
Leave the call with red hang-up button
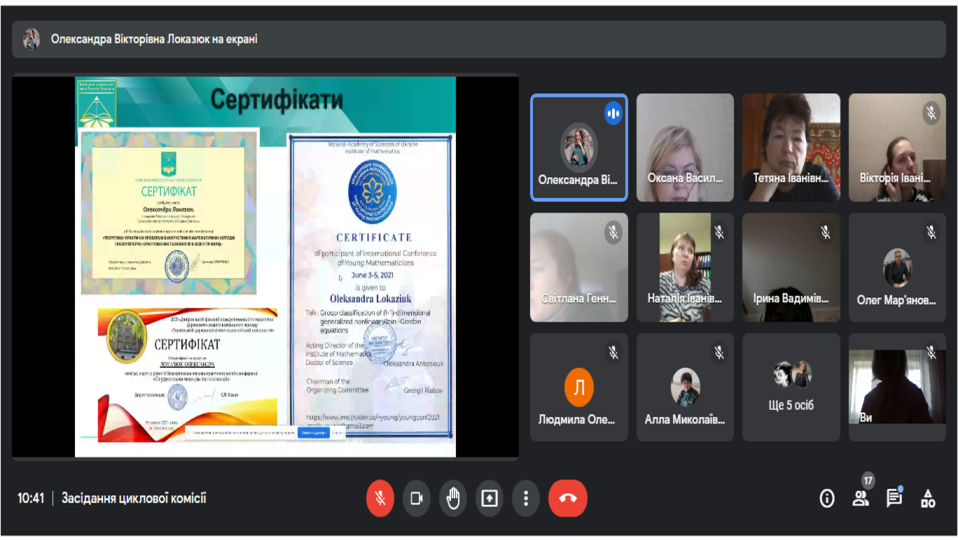(x=568, y=498)
